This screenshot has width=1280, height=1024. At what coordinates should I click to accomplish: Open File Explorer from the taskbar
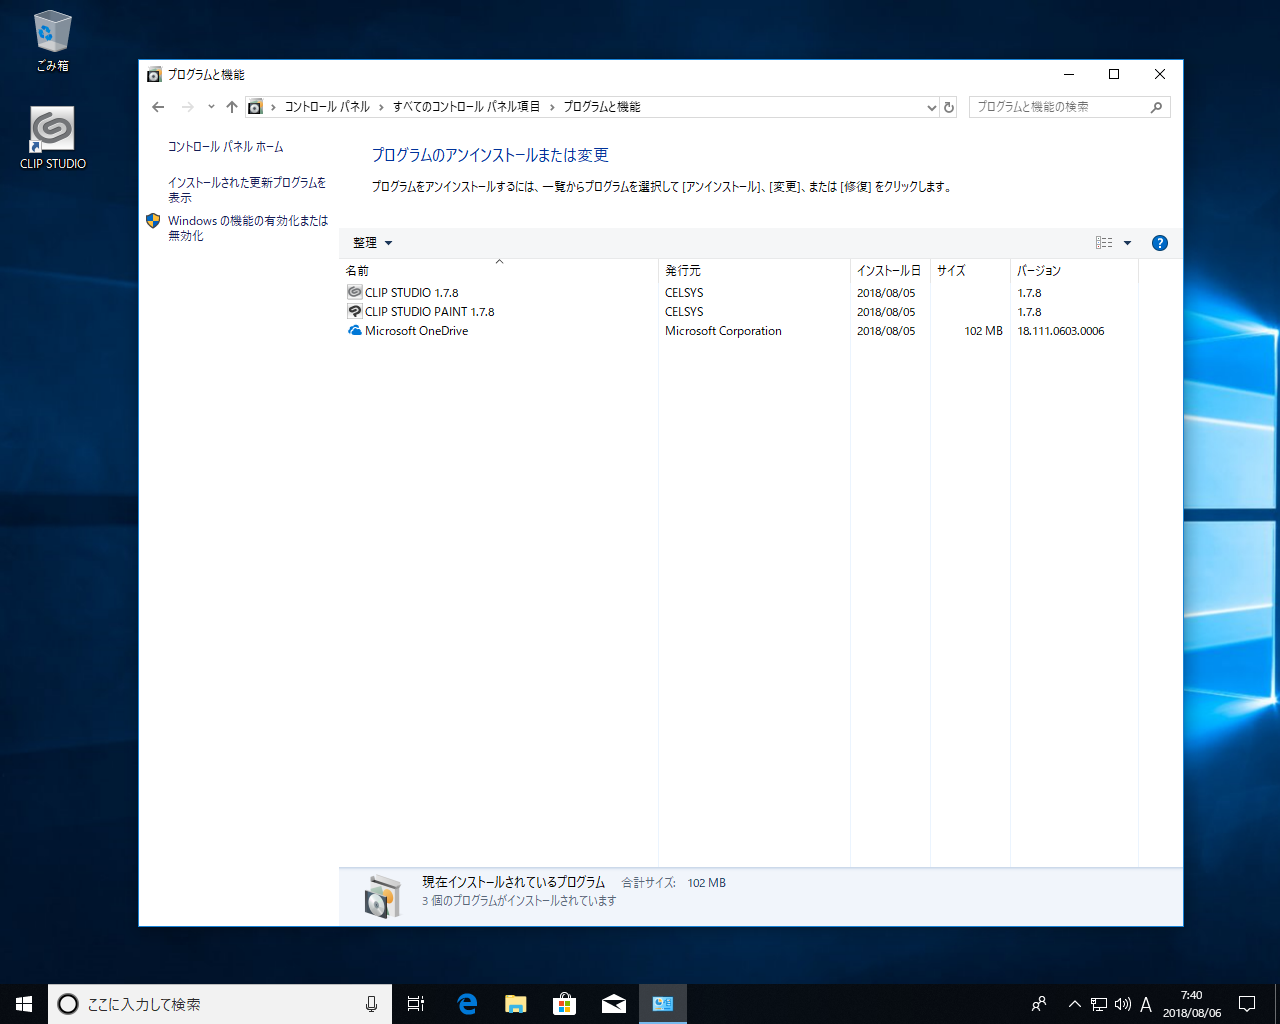[x=516, y=1004]
